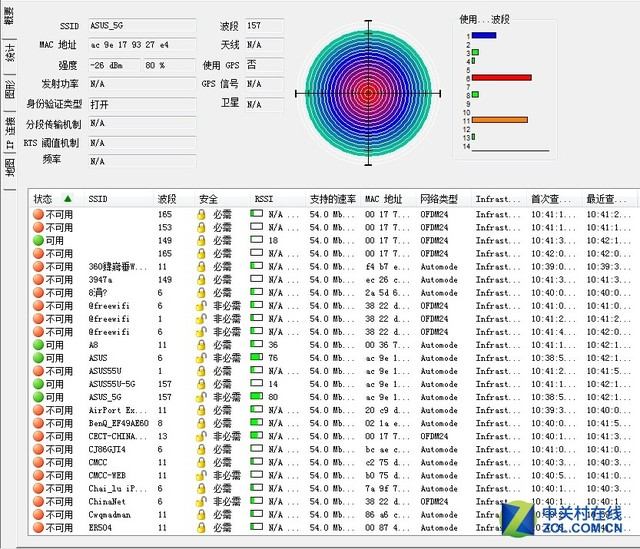This screenshot has width=640, height=549.
Task: Click the MAC 地址 field in details
Action: 142,44
